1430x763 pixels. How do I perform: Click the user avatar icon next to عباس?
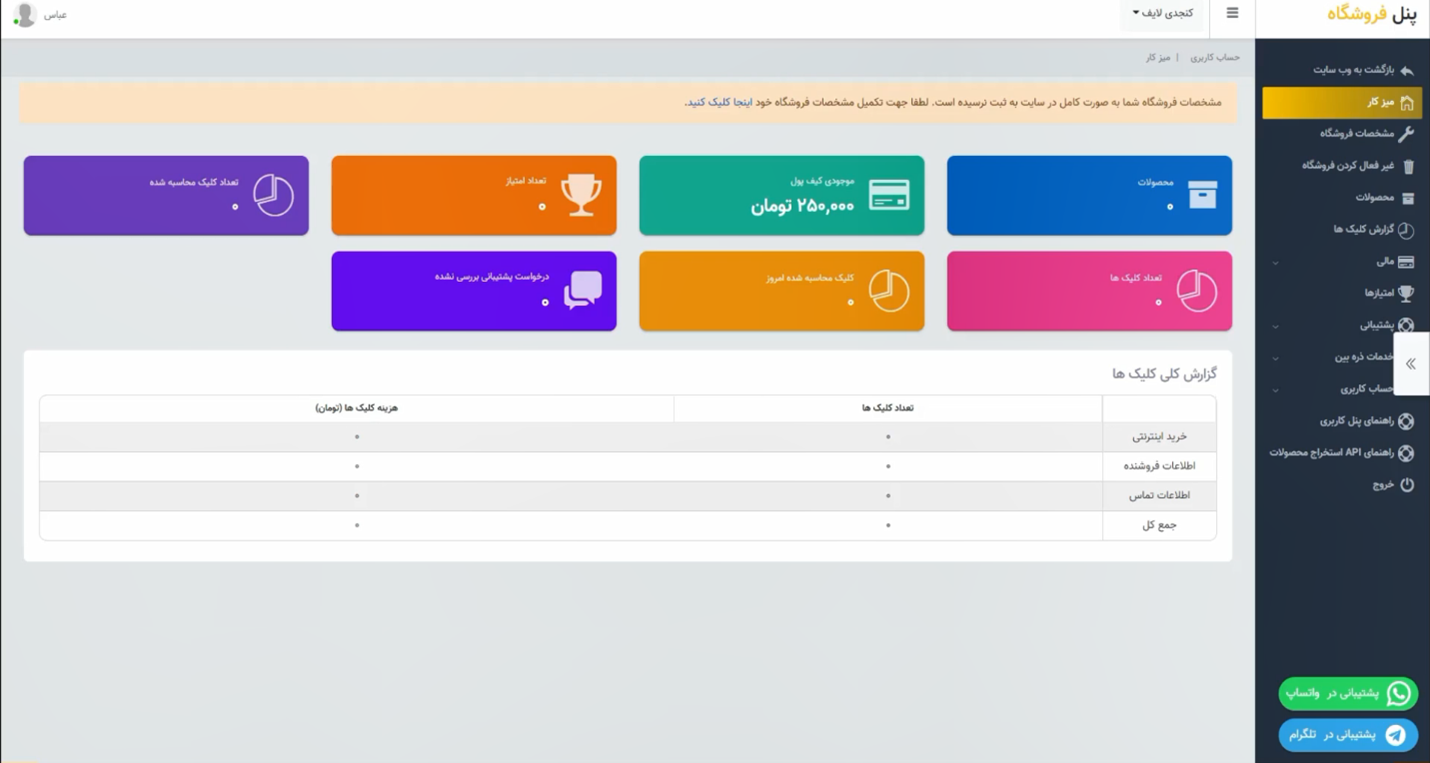(24, 15)
